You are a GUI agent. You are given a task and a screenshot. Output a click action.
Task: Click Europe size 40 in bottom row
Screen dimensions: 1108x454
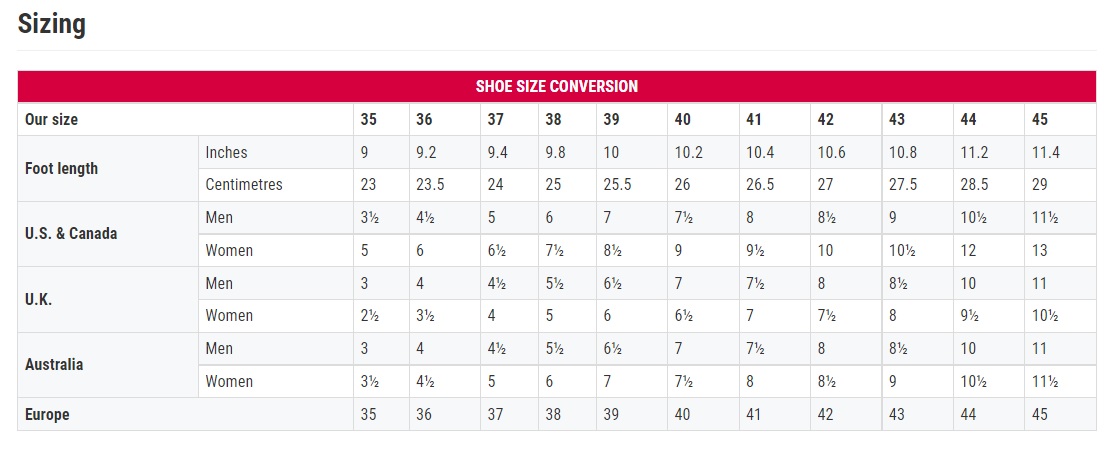(x=683, y=414)
